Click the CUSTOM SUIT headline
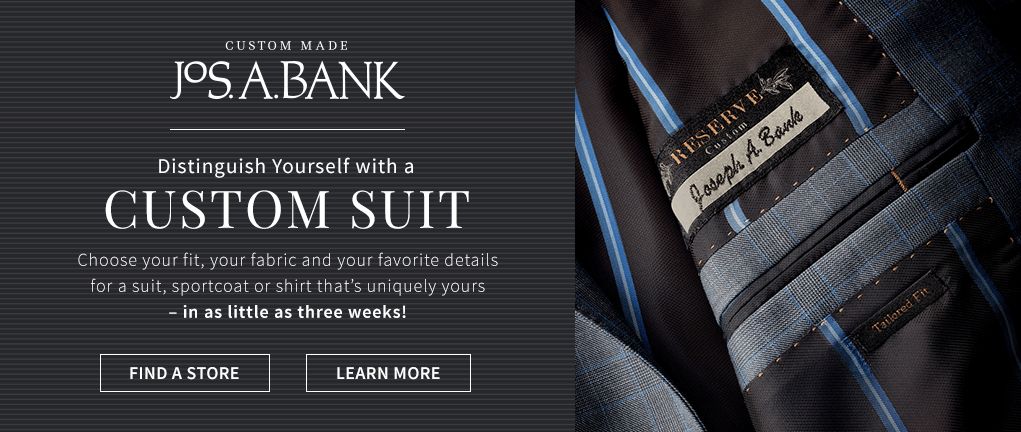The height and width of the screenshot is (432, 1021). click(287, 210)
